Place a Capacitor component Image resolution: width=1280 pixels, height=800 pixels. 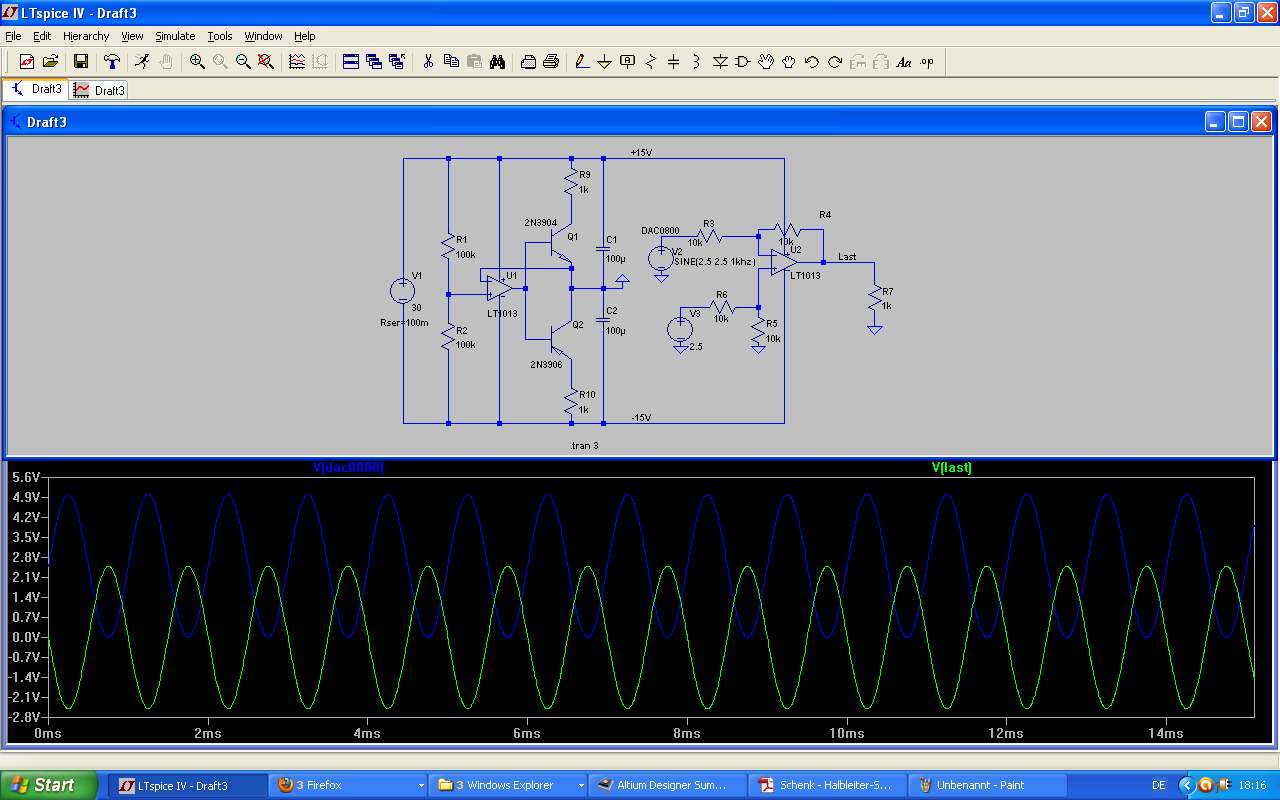[x=674, y=62]
